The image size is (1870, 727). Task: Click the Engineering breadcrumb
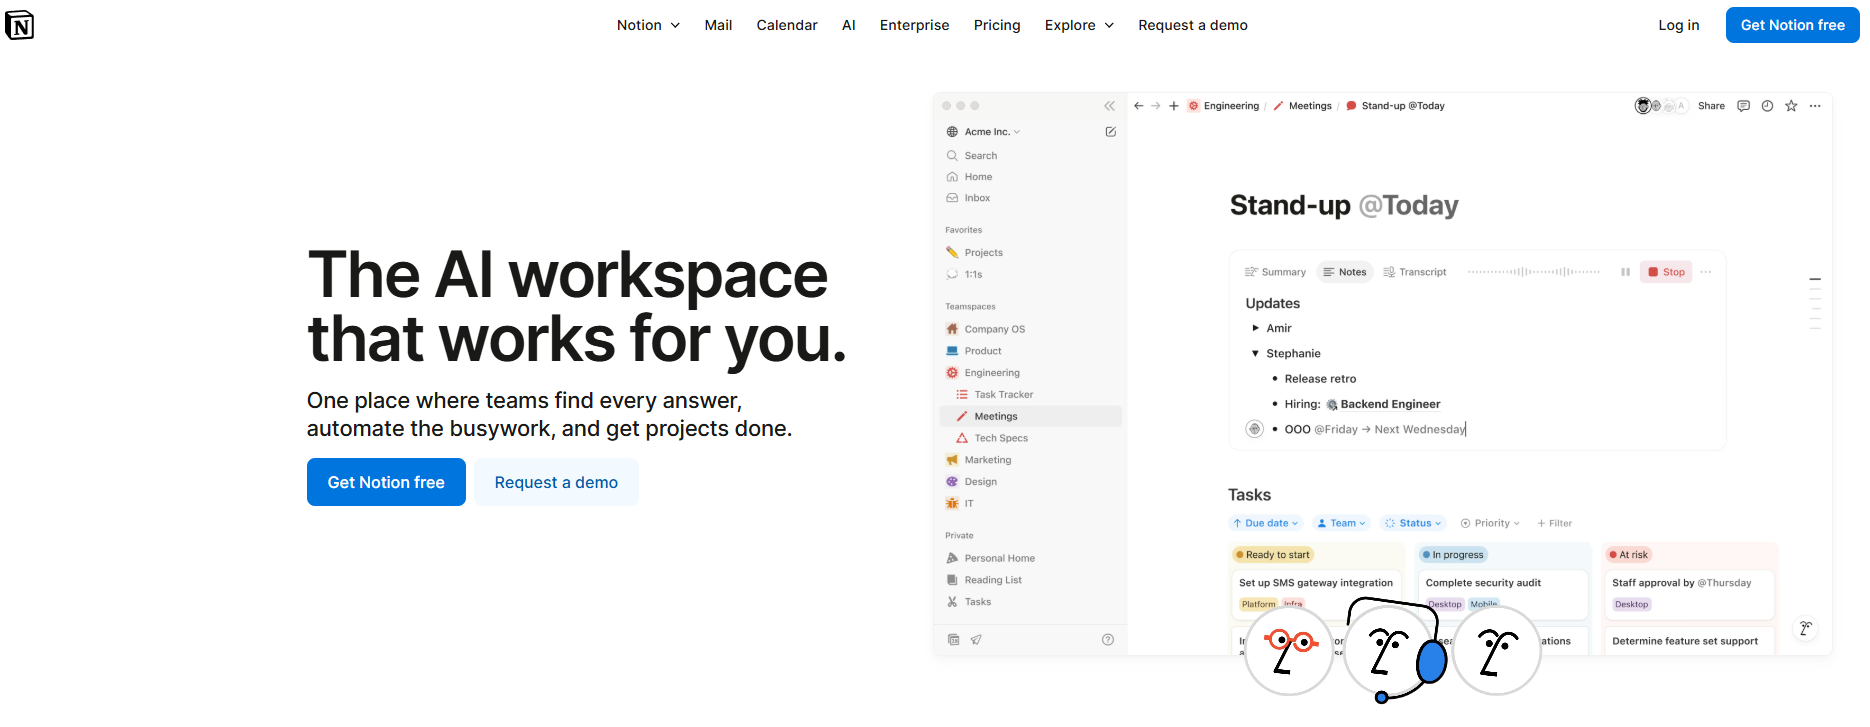pyautogui.click(x=1223, y=106)
